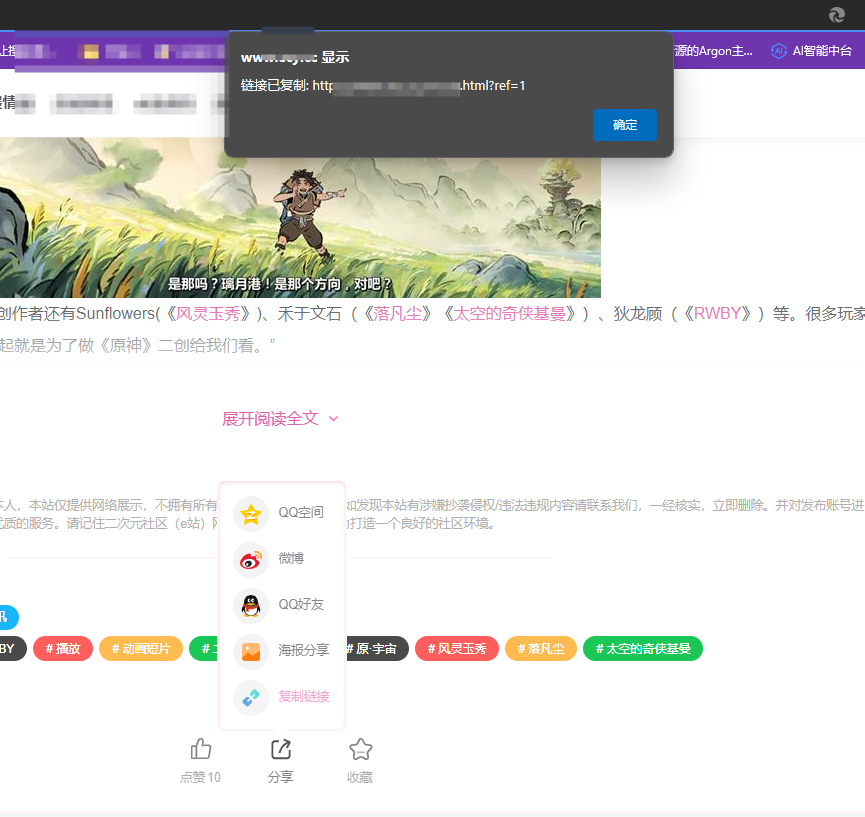Open the RWBY link in article
The image size is (865, 817).
tap(722, 312)
